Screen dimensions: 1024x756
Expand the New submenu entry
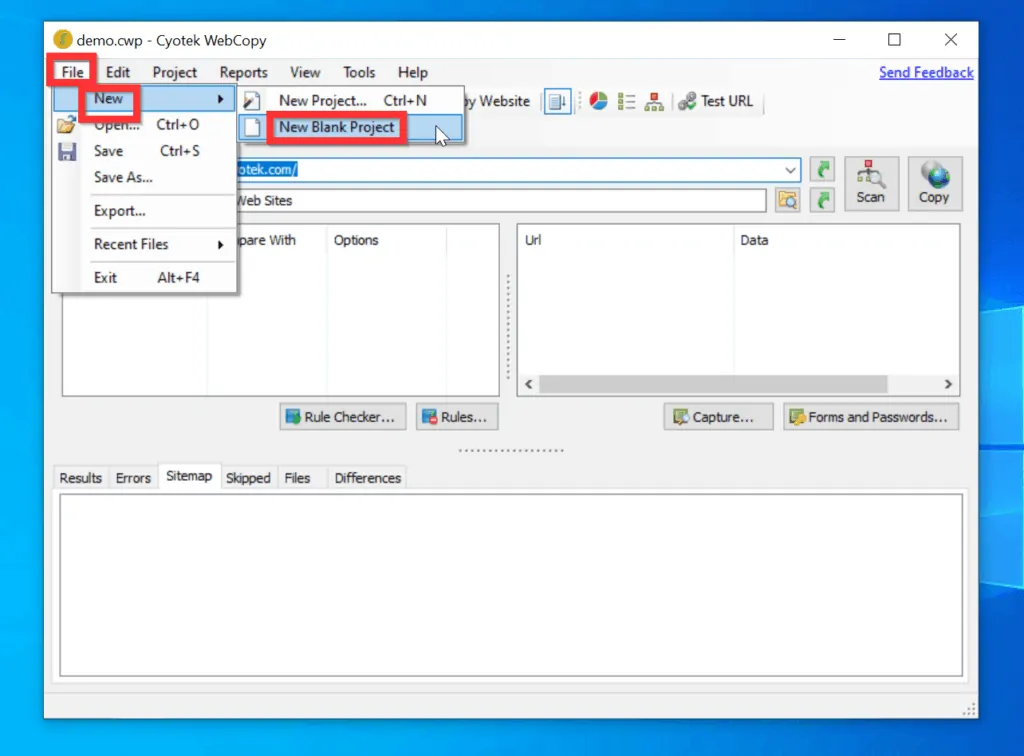tap(144, 99)
